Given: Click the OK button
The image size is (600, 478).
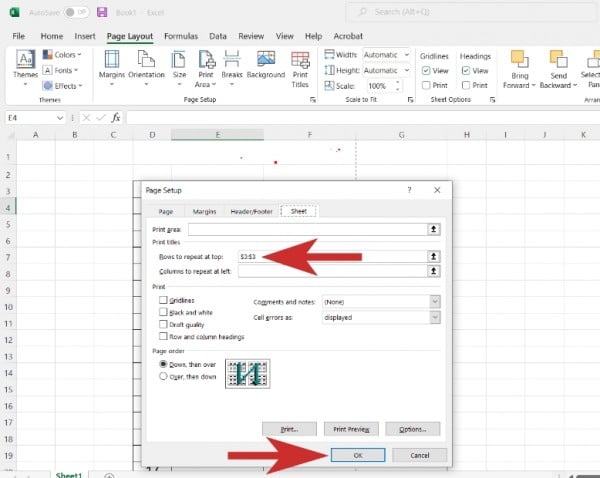Looking at the screenshot, I should click(358, 455).
